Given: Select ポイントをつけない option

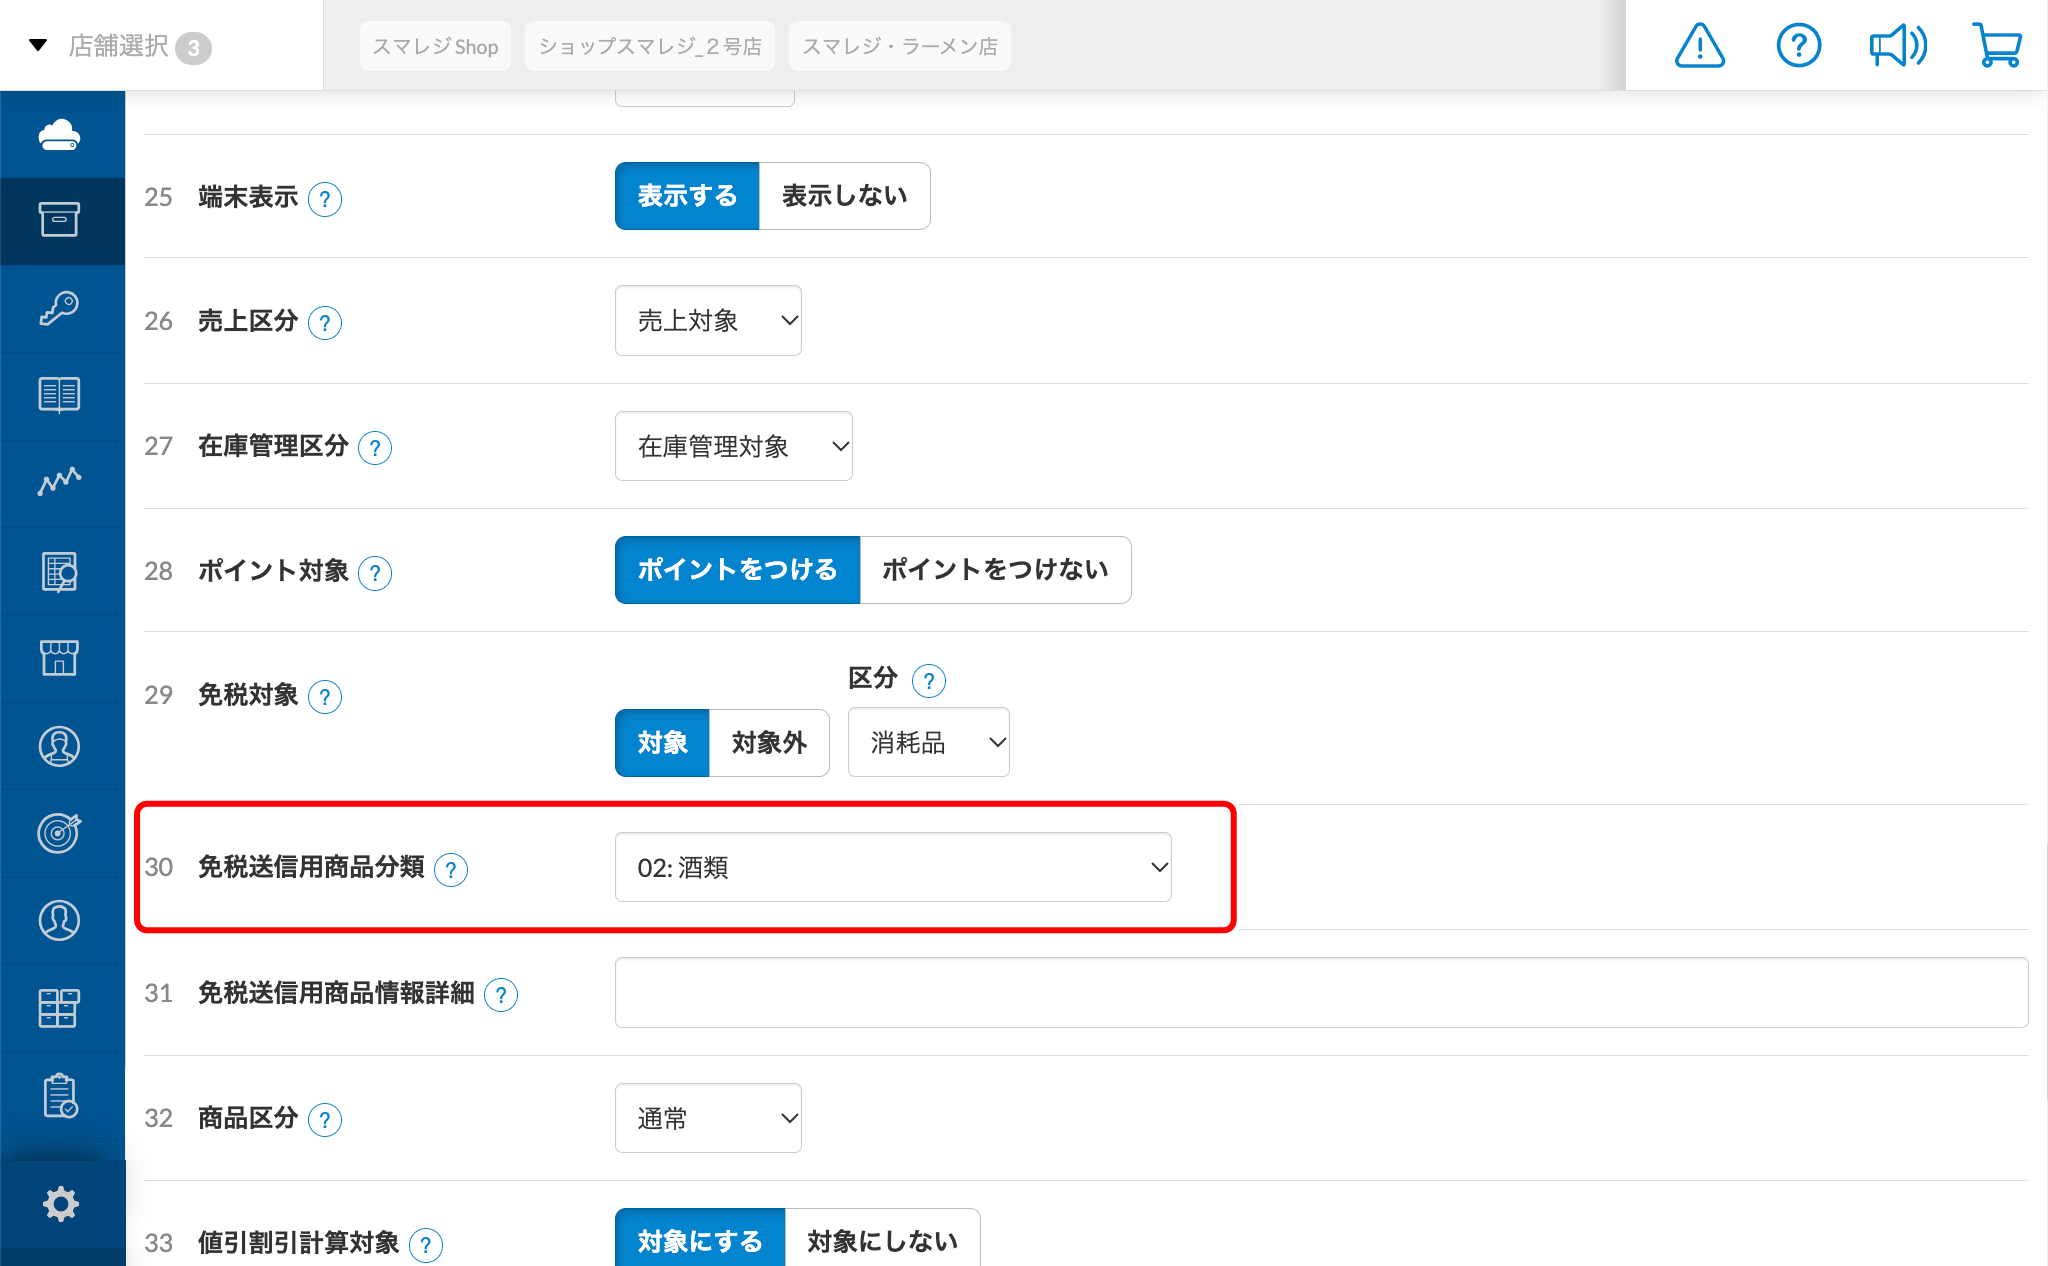Looking at the screenshot, I should 995,570.
